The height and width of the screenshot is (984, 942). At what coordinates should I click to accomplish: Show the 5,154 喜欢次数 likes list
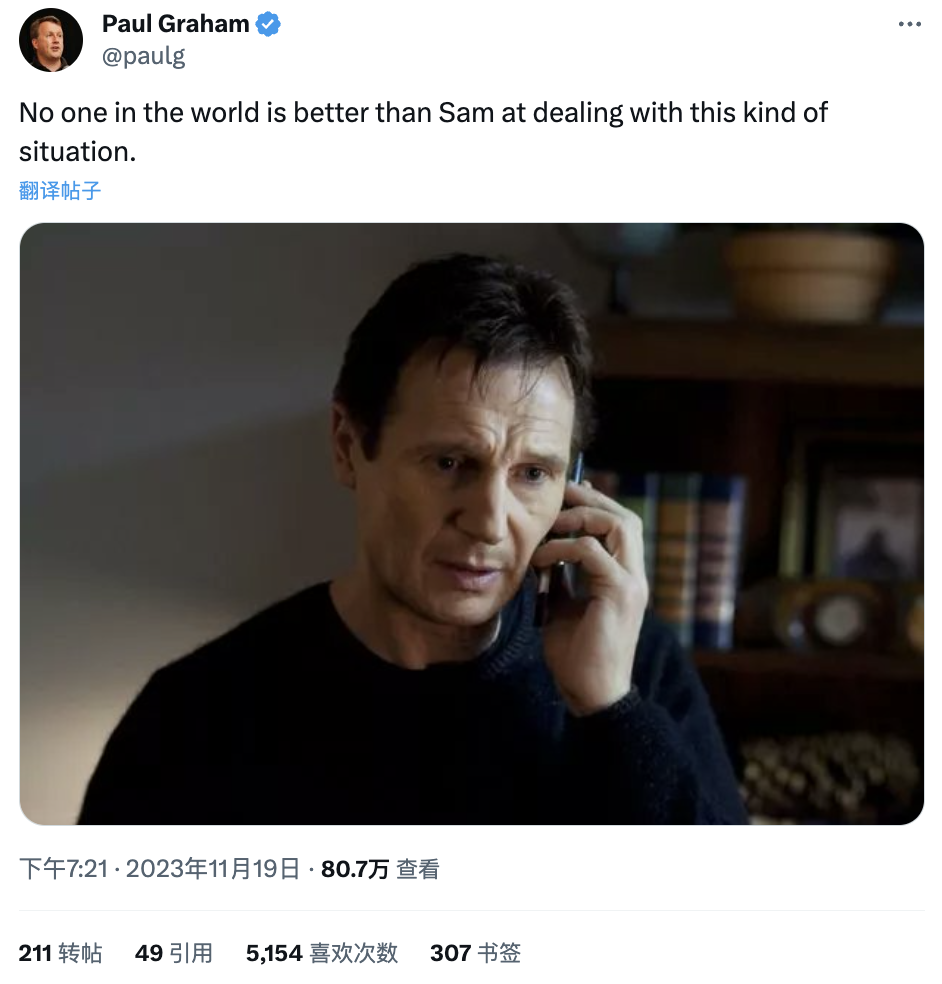pyautogui.click(x=322, y=953)
